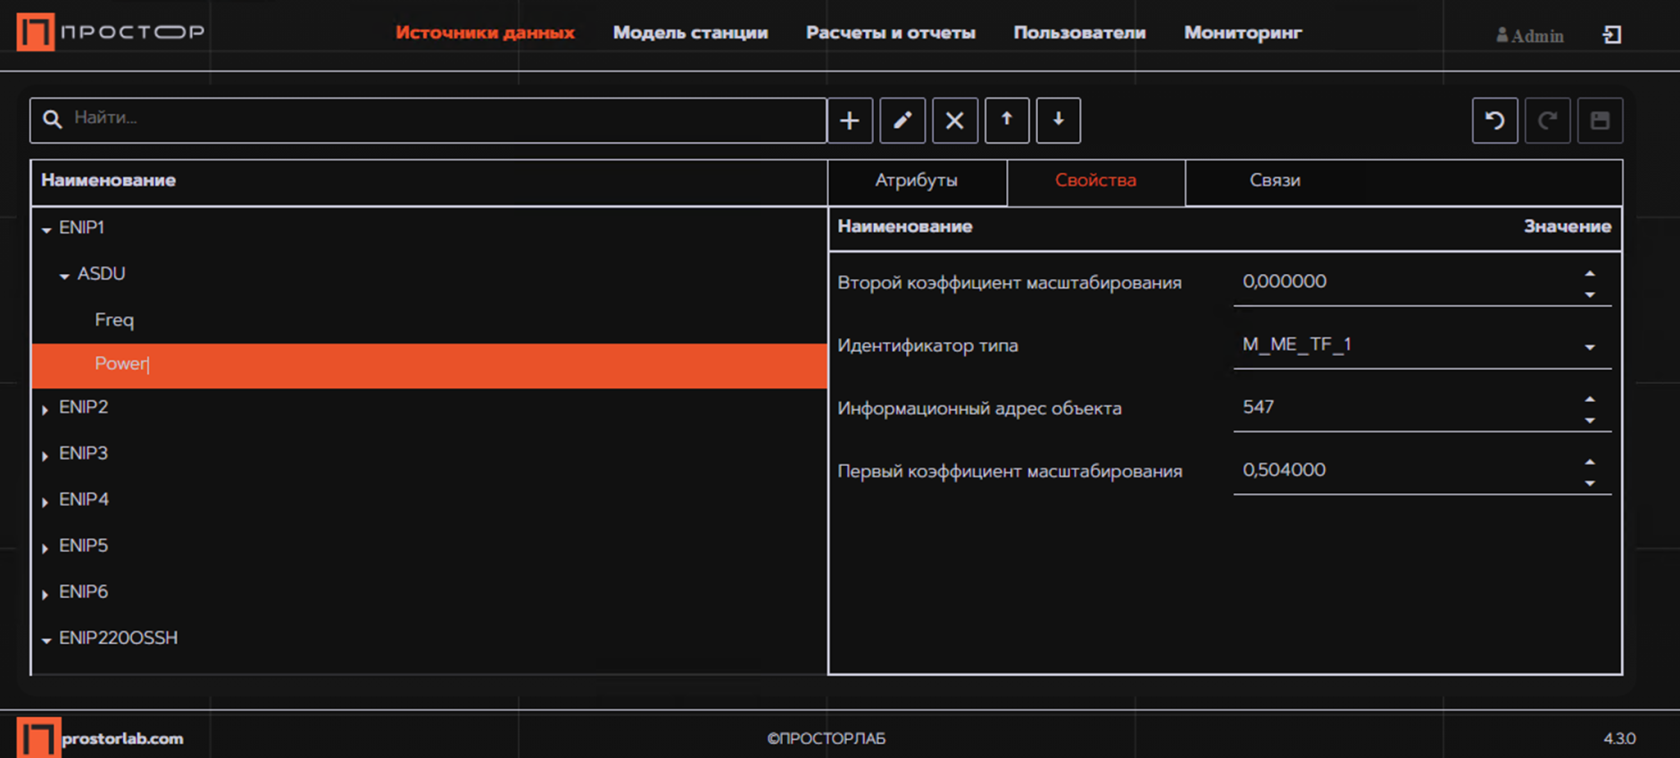1680x758 pixels.
Task: Open the prostorlab.com link in footer
Action: [122, 738]
